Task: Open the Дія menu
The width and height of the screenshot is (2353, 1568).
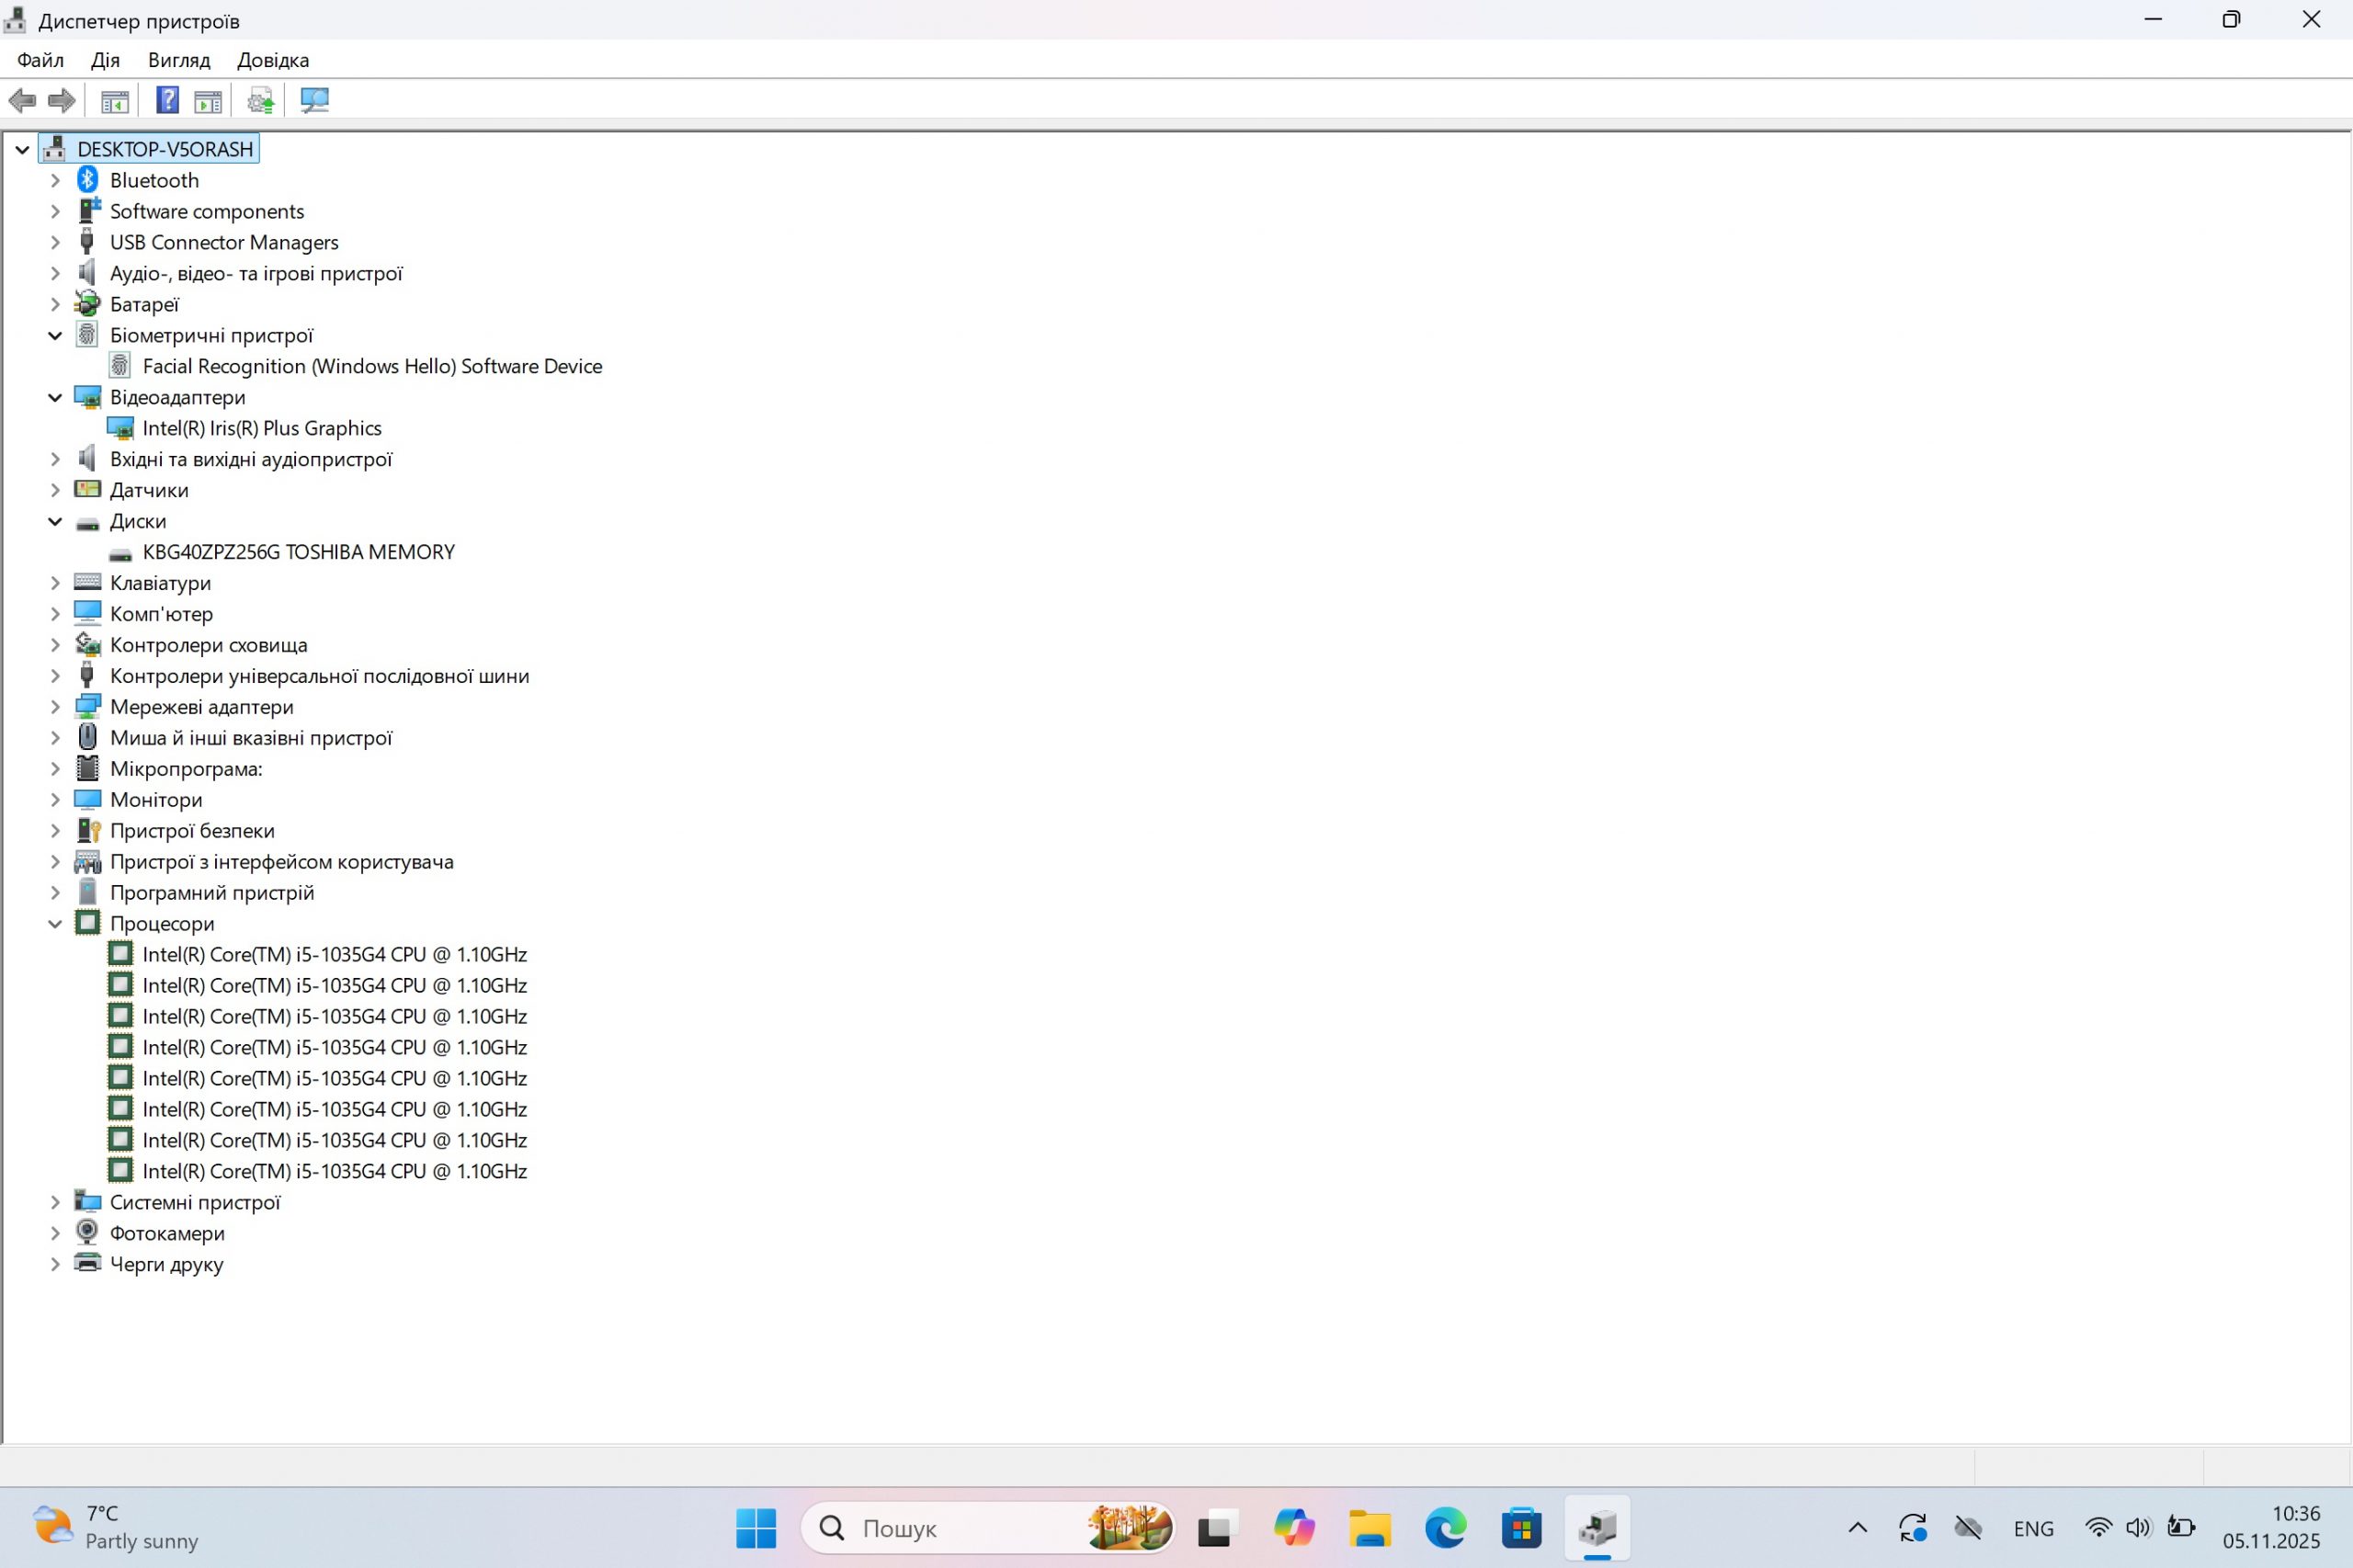Action: [105, 60]
